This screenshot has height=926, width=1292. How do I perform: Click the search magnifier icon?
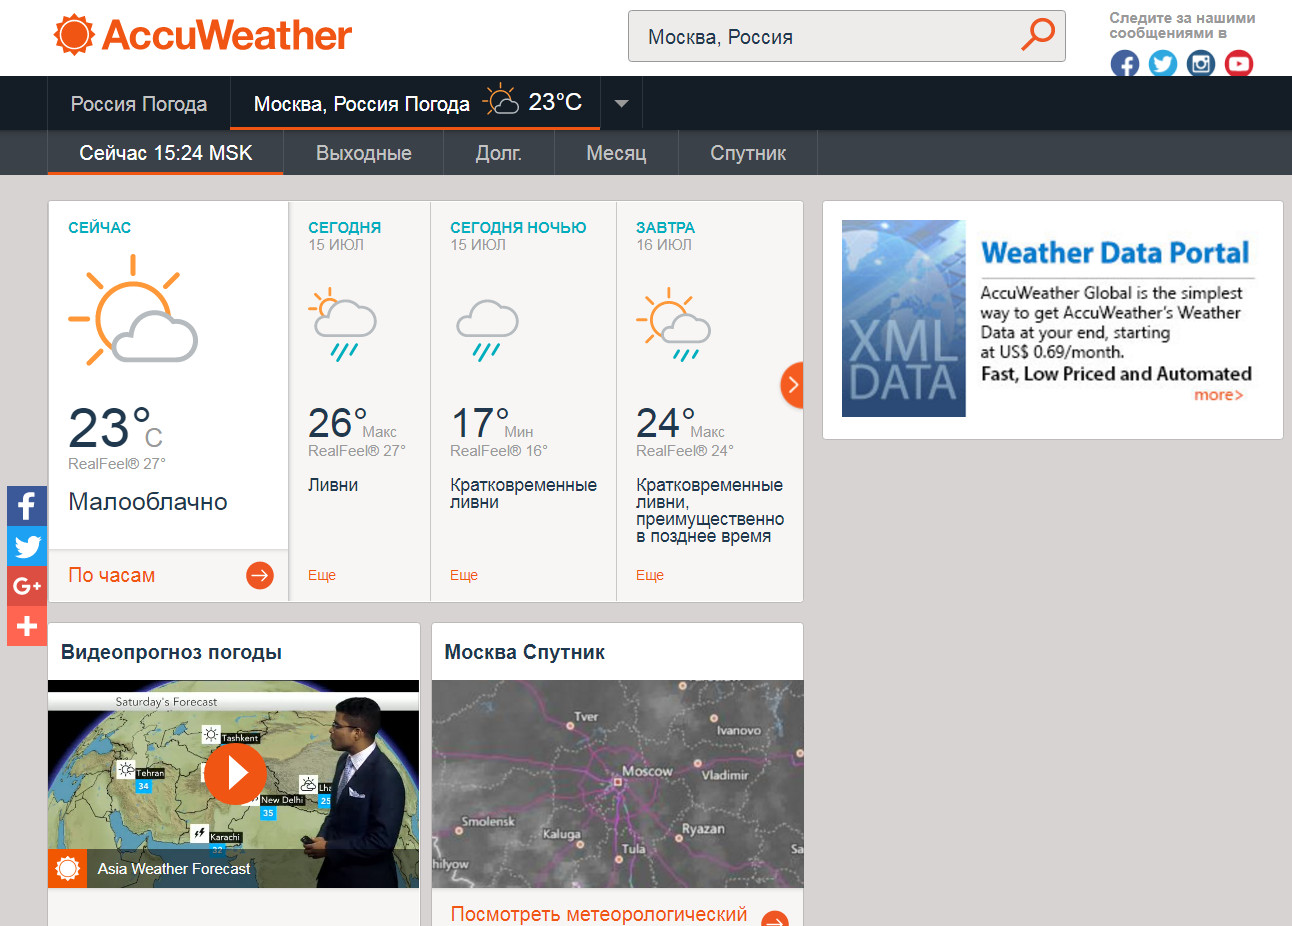(x=1038, y=34)
